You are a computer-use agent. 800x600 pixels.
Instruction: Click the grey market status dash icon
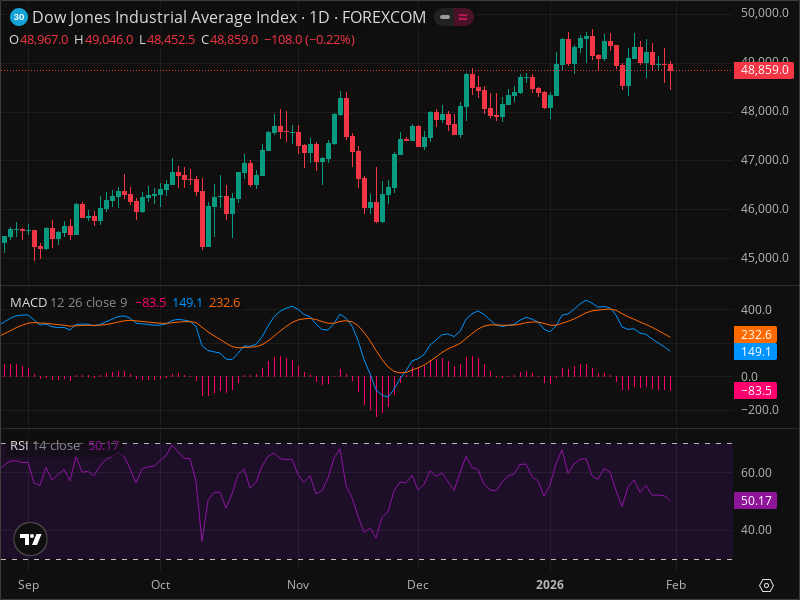[x=445, y=17]
